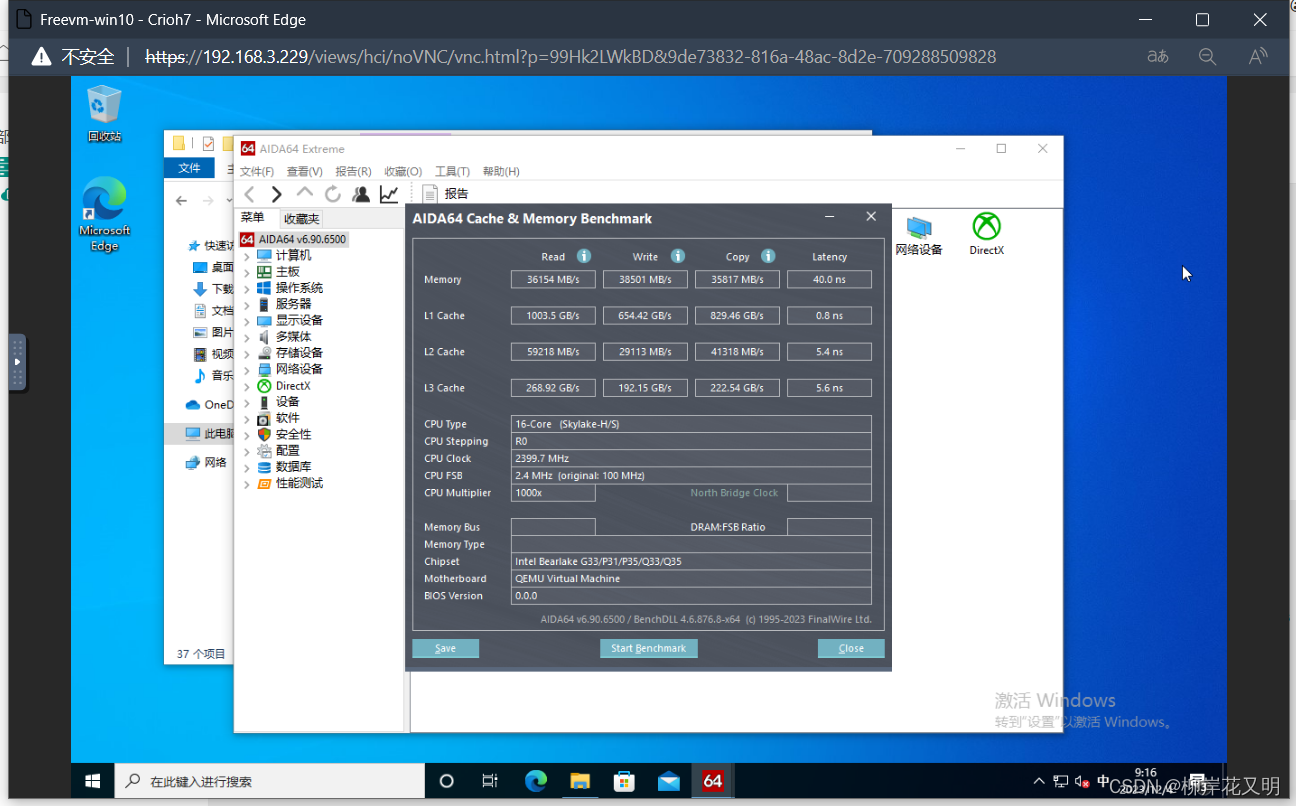Click the Save button in benchmark dialog
The width and height of the screenshot is (1296, 806).
[445, 648]
